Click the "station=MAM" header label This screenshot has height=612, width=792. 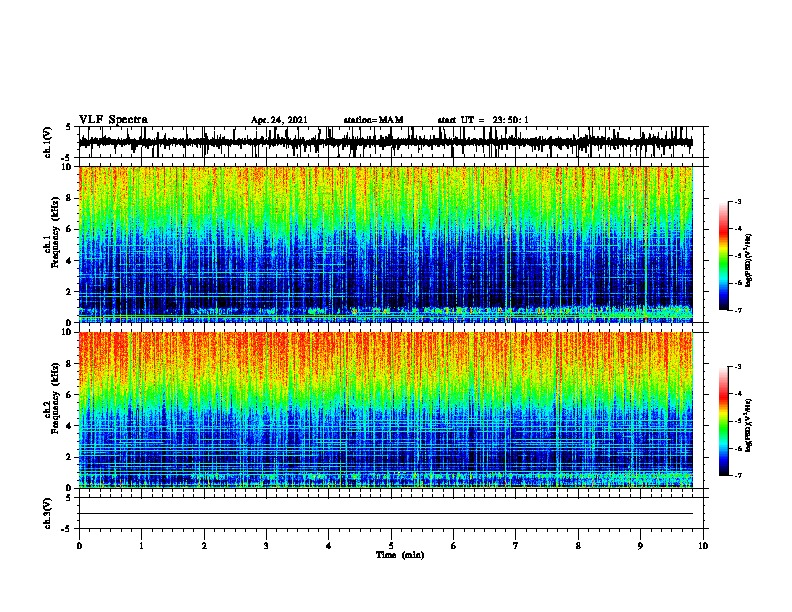[x=373, y=120]
